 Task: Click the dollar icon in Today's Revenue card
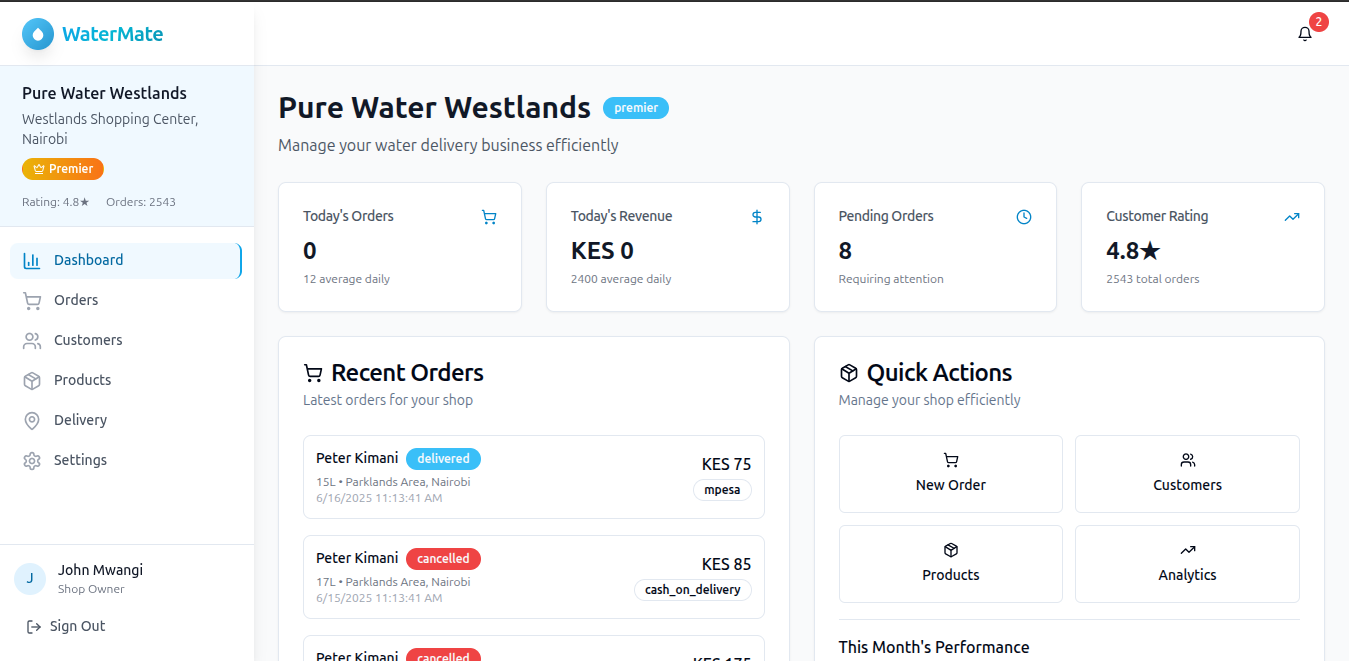coord(757,217)
